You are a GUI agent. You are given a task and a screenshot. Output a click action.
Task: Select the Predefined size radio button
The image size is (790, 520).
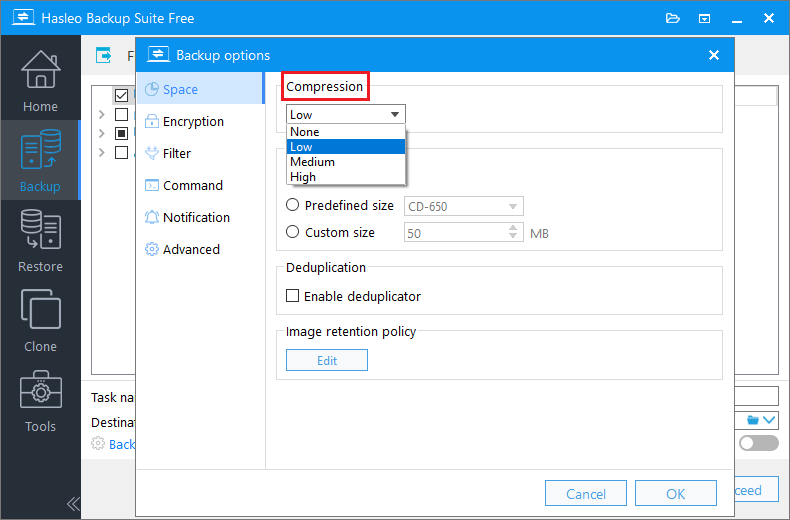[x=293, y=205]
